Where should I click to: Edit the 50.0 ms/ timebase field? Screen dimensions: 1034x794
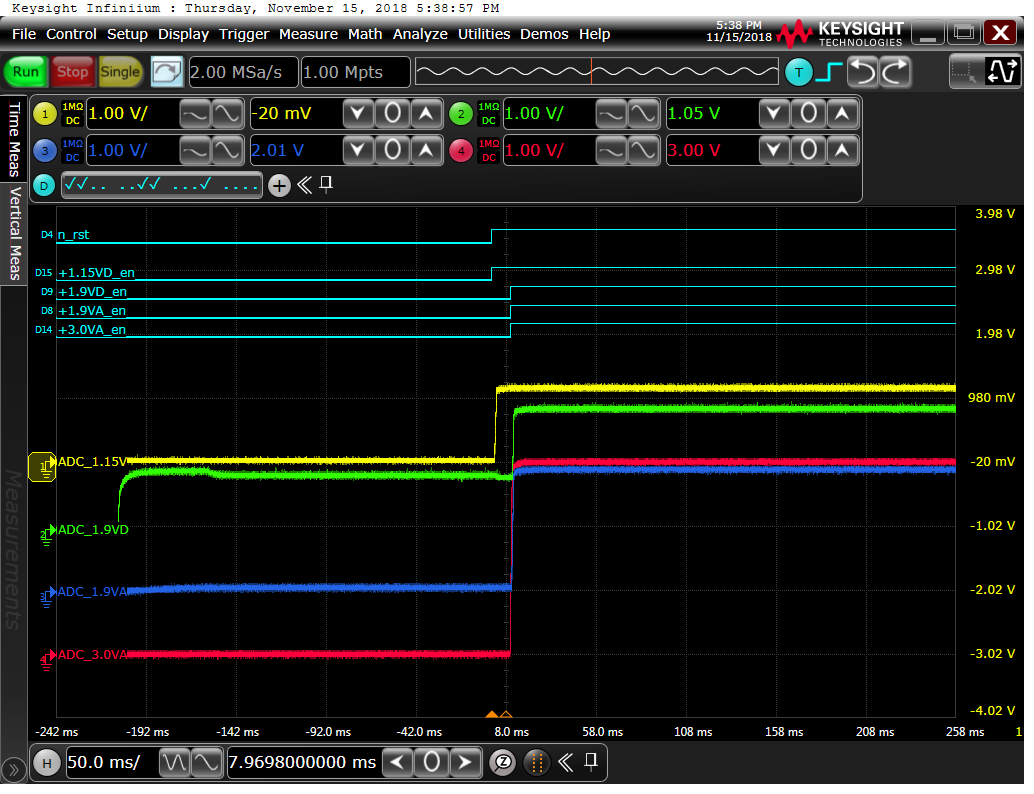pos(111,763)
